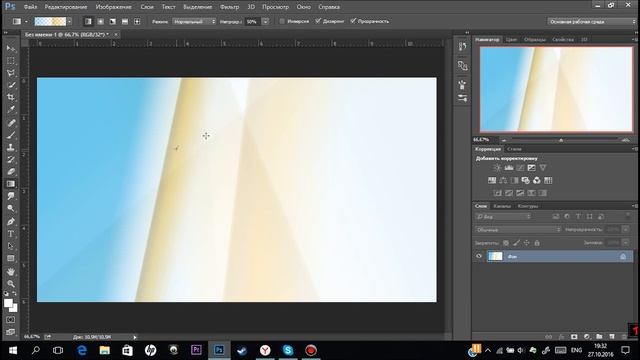Viewport: 640px width, 360px height.
Task: Select the Clone Stamp tool
Action: click(x=11, y=147)
